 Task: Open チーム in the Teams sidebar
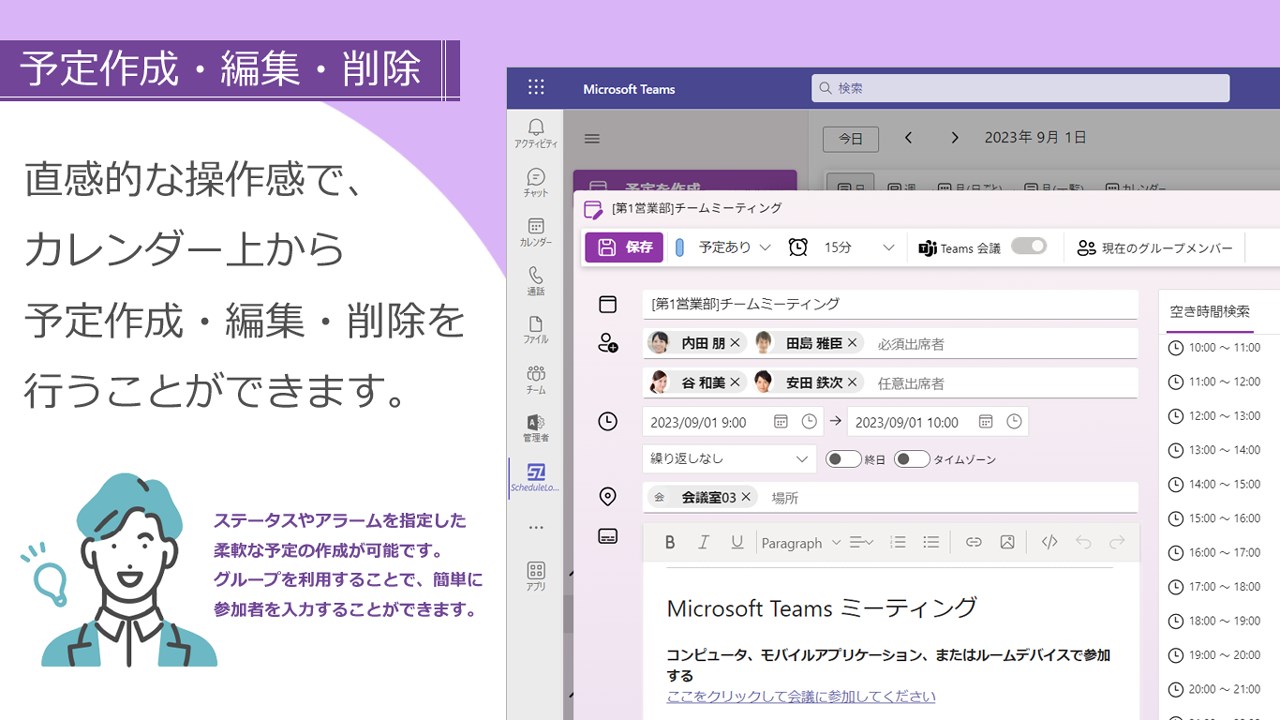pos(536,378)
